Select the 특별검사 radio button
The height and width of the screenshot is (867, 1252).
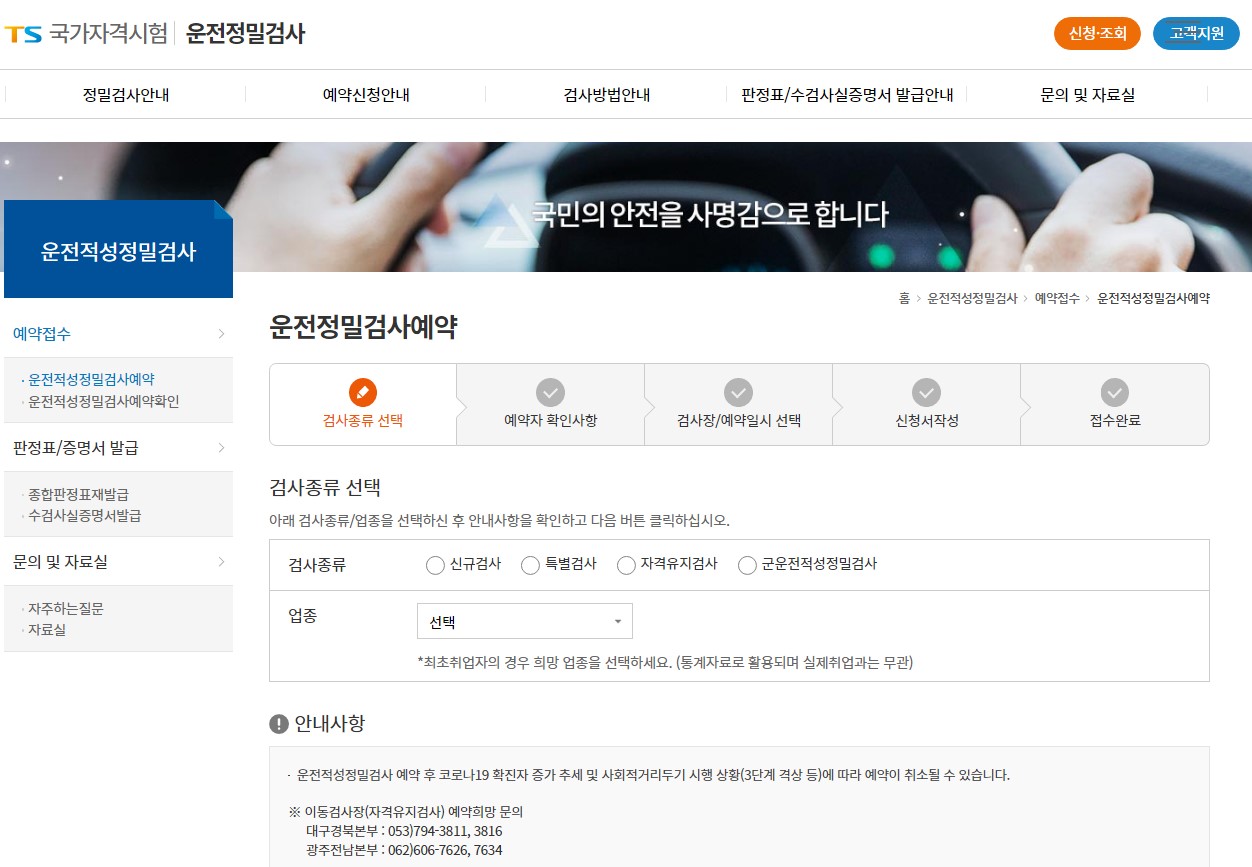pyautogui.click(x=530, y=565)
